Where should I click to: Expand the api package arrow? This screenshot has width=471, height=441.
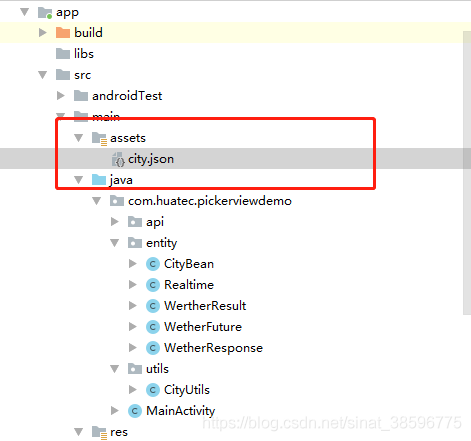pyautogui.click(x=115, y=222)
